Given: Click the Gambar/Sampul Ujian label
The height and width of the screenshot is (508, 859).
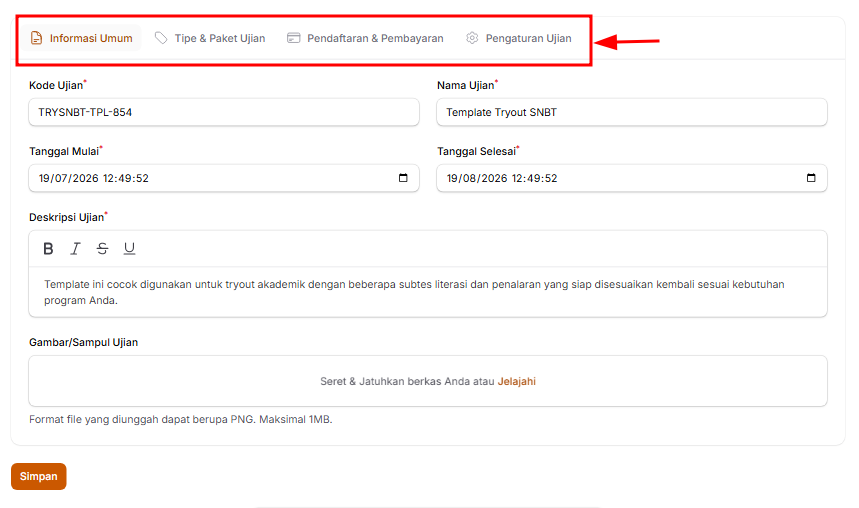Looking at the screenshot, I should click(83, 343).
